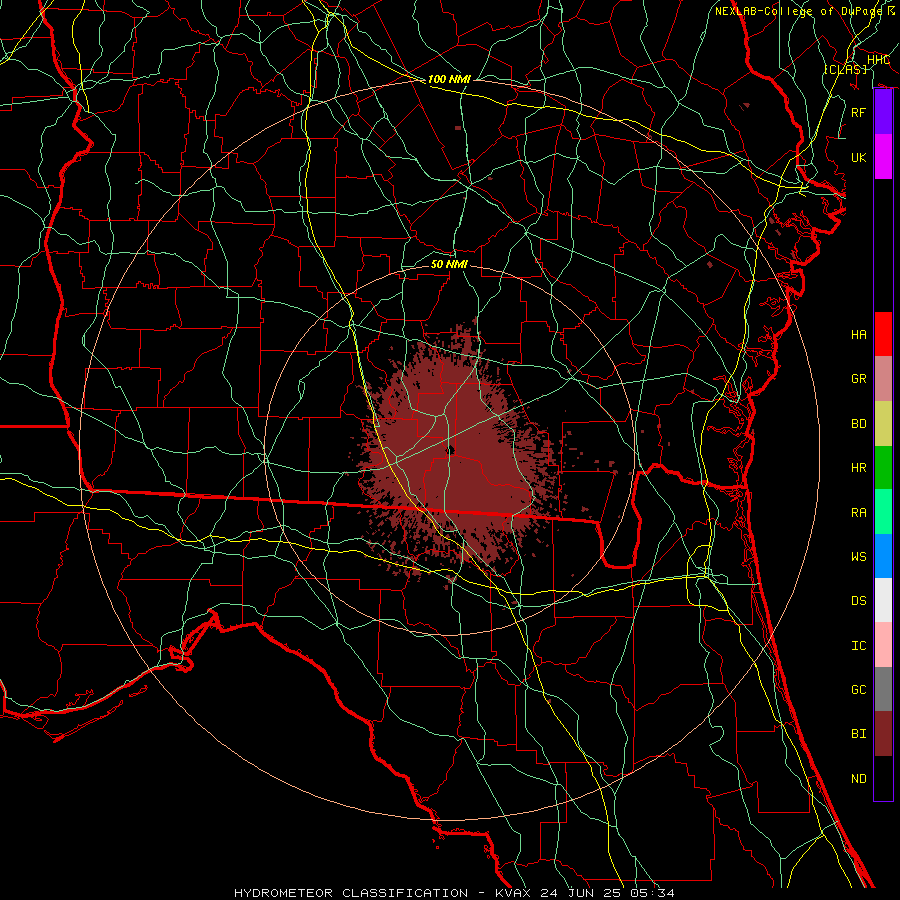Image resolution: width=900 pixels, height=900 pixels.
Task: Click the BI brown legend swatch
Action: click(883, 734)
